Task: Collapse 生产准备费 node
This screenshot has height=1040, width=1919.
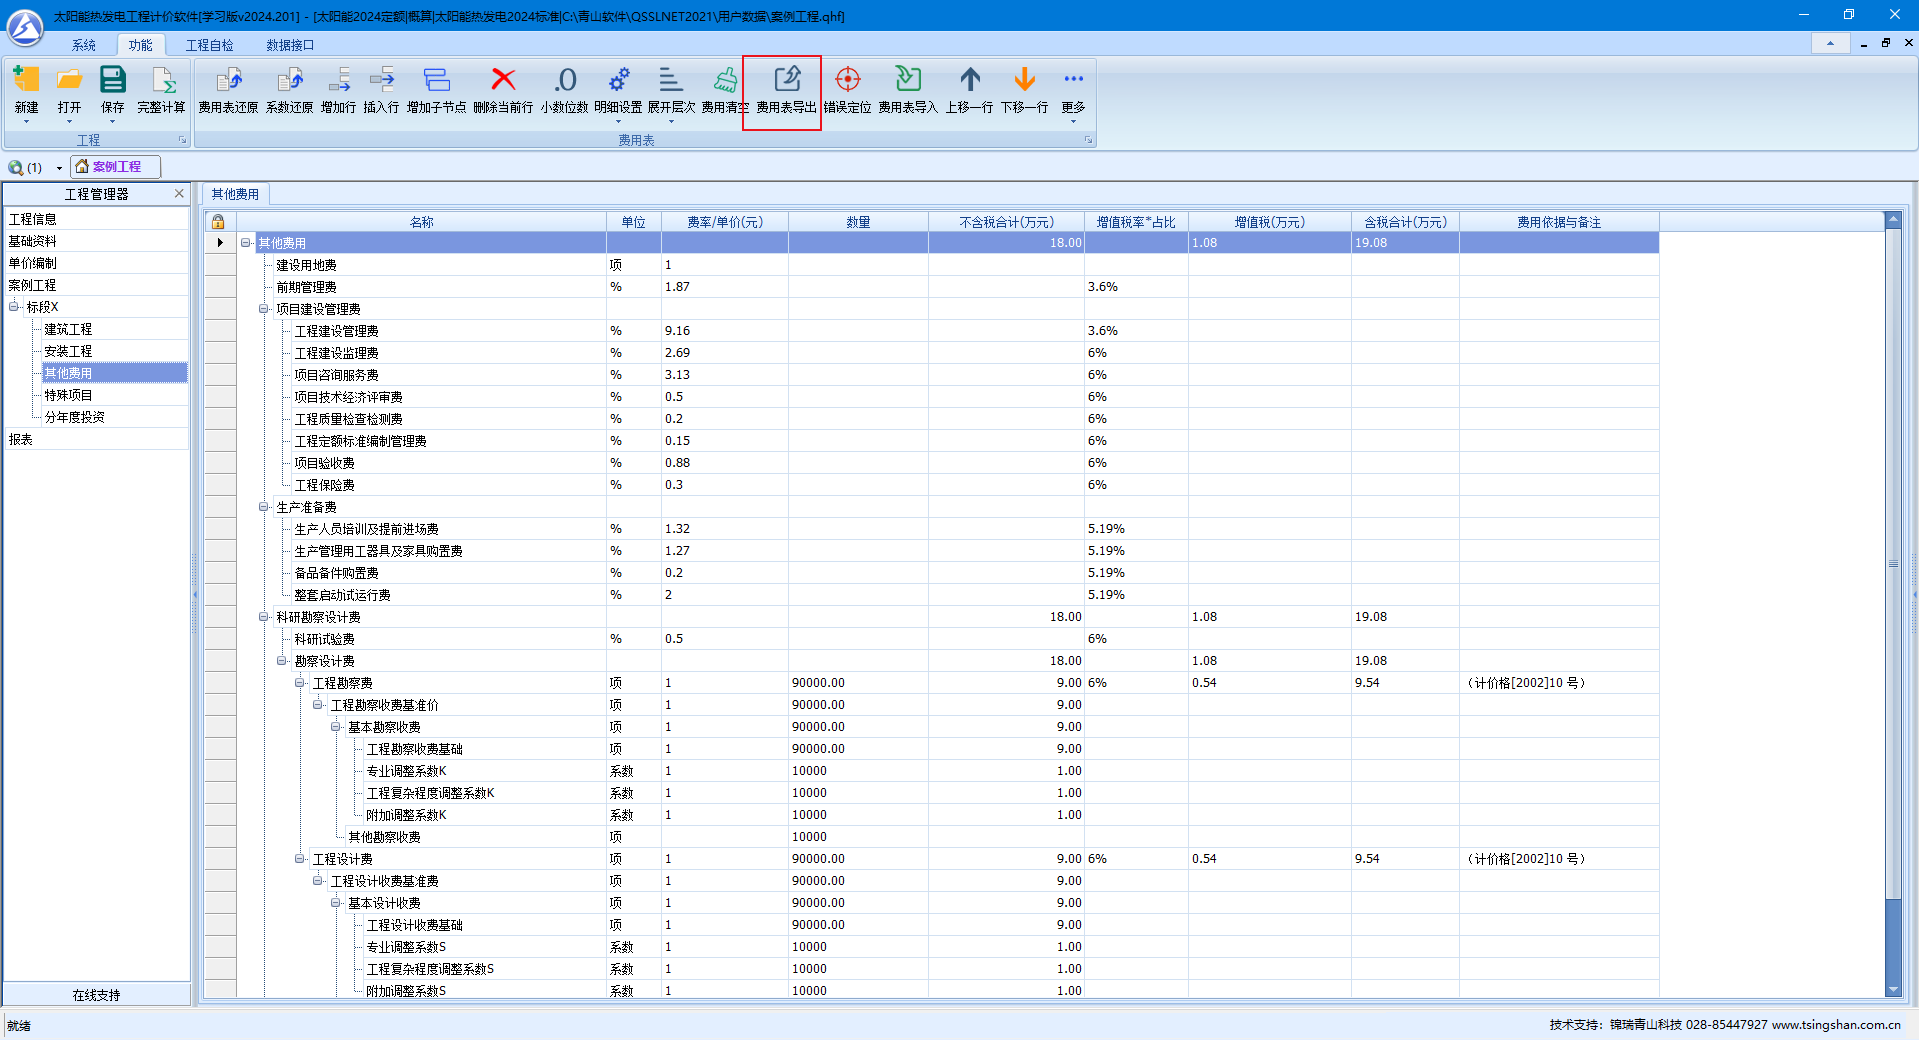Action: point(264,507)
